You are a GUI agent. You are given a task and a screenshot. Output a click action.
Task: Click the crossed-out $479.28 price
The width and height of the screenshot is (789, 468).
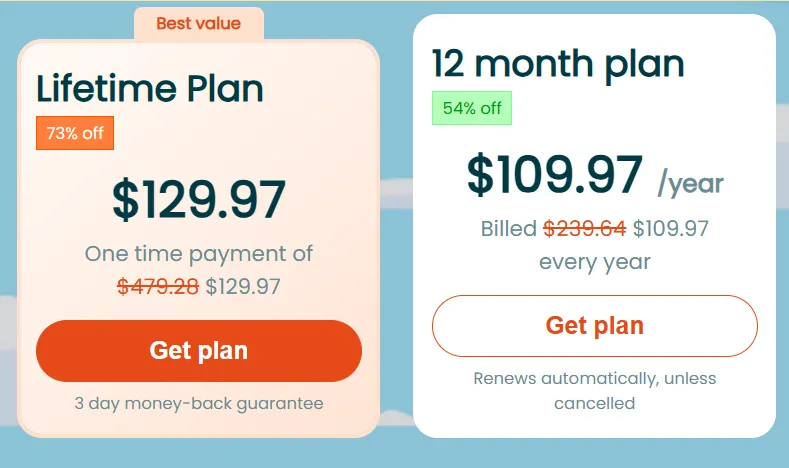coord(158,287)
